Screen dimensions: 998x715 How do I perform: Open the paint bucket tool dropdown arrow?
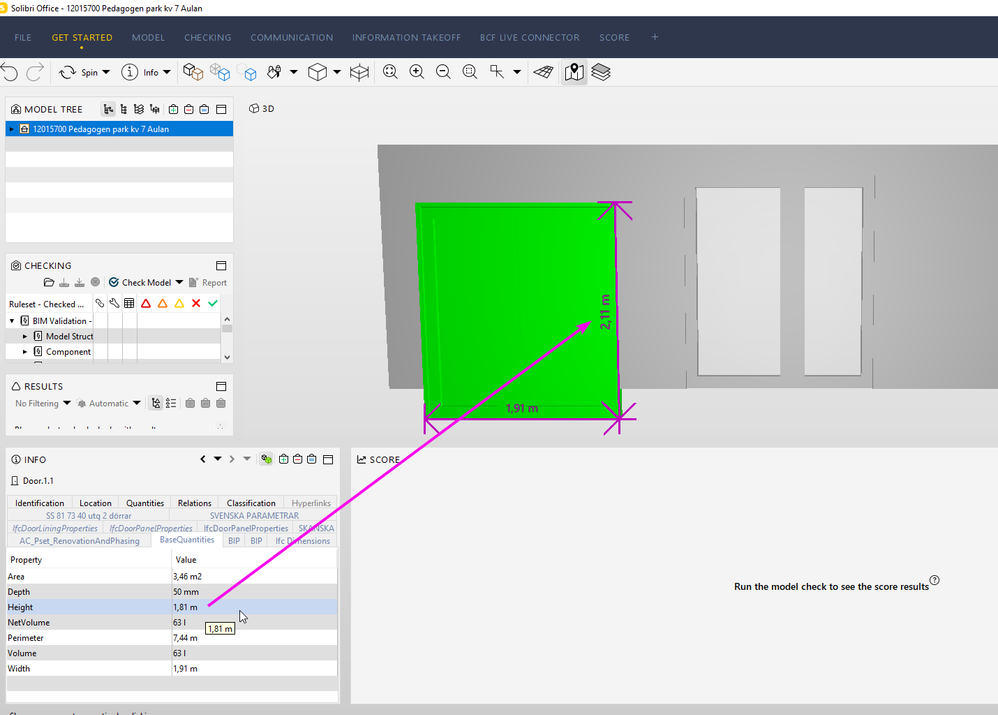click(293, 72)
